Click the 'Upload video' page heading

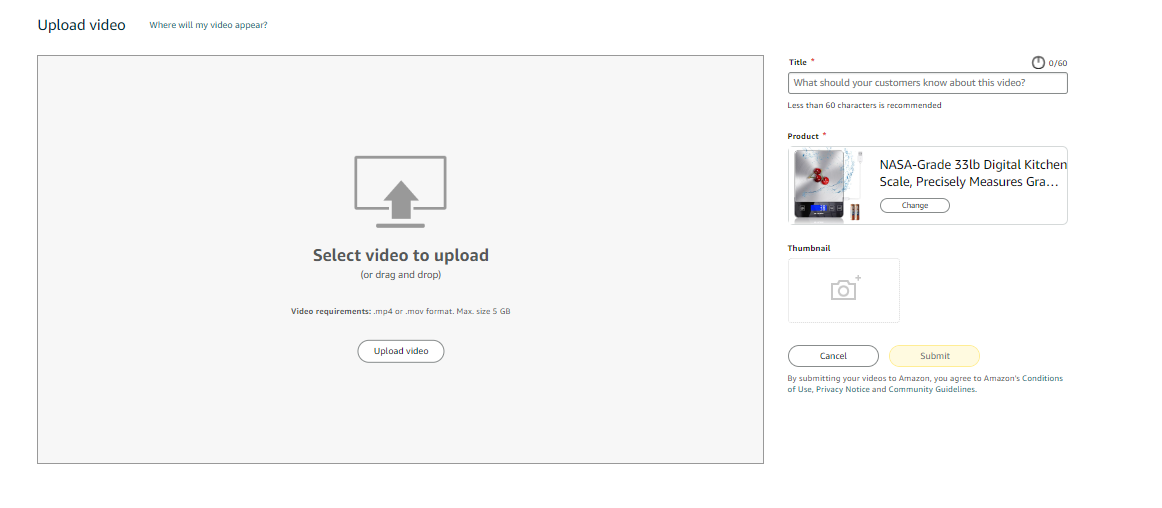click(82, 25)
